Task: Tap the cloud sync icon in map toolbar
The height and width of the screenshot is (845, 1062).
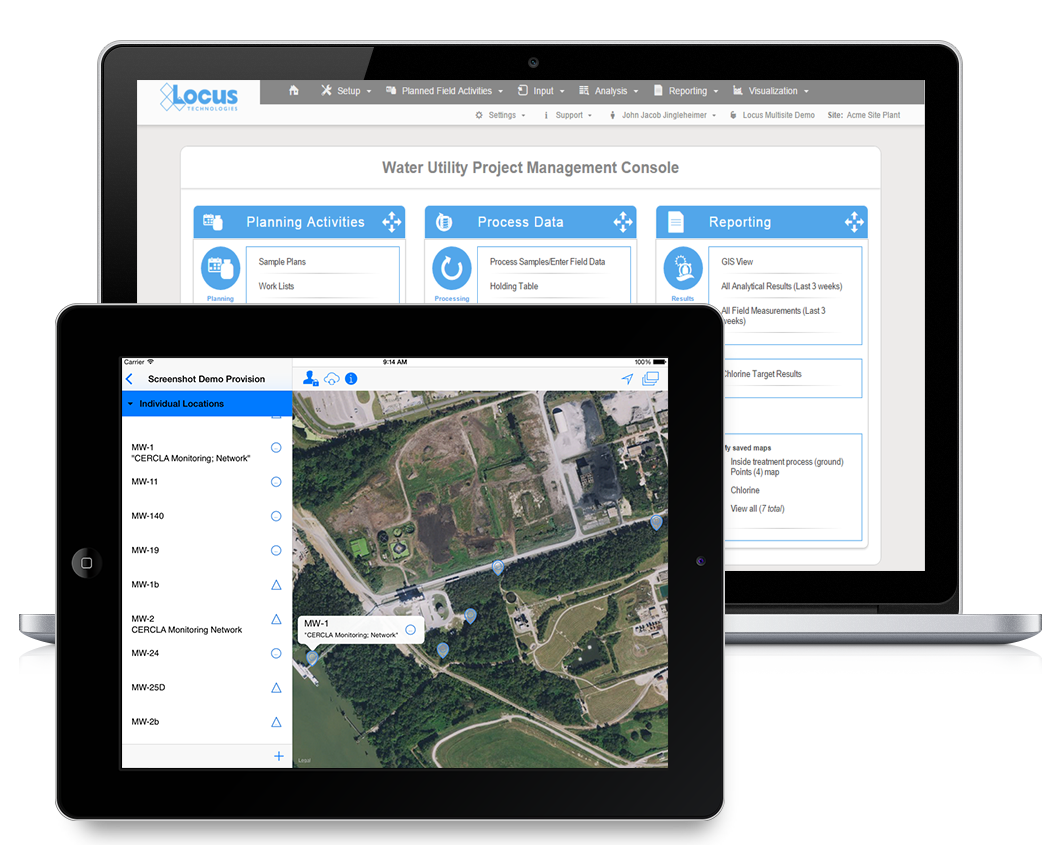Action: click(x=332, y=379)
